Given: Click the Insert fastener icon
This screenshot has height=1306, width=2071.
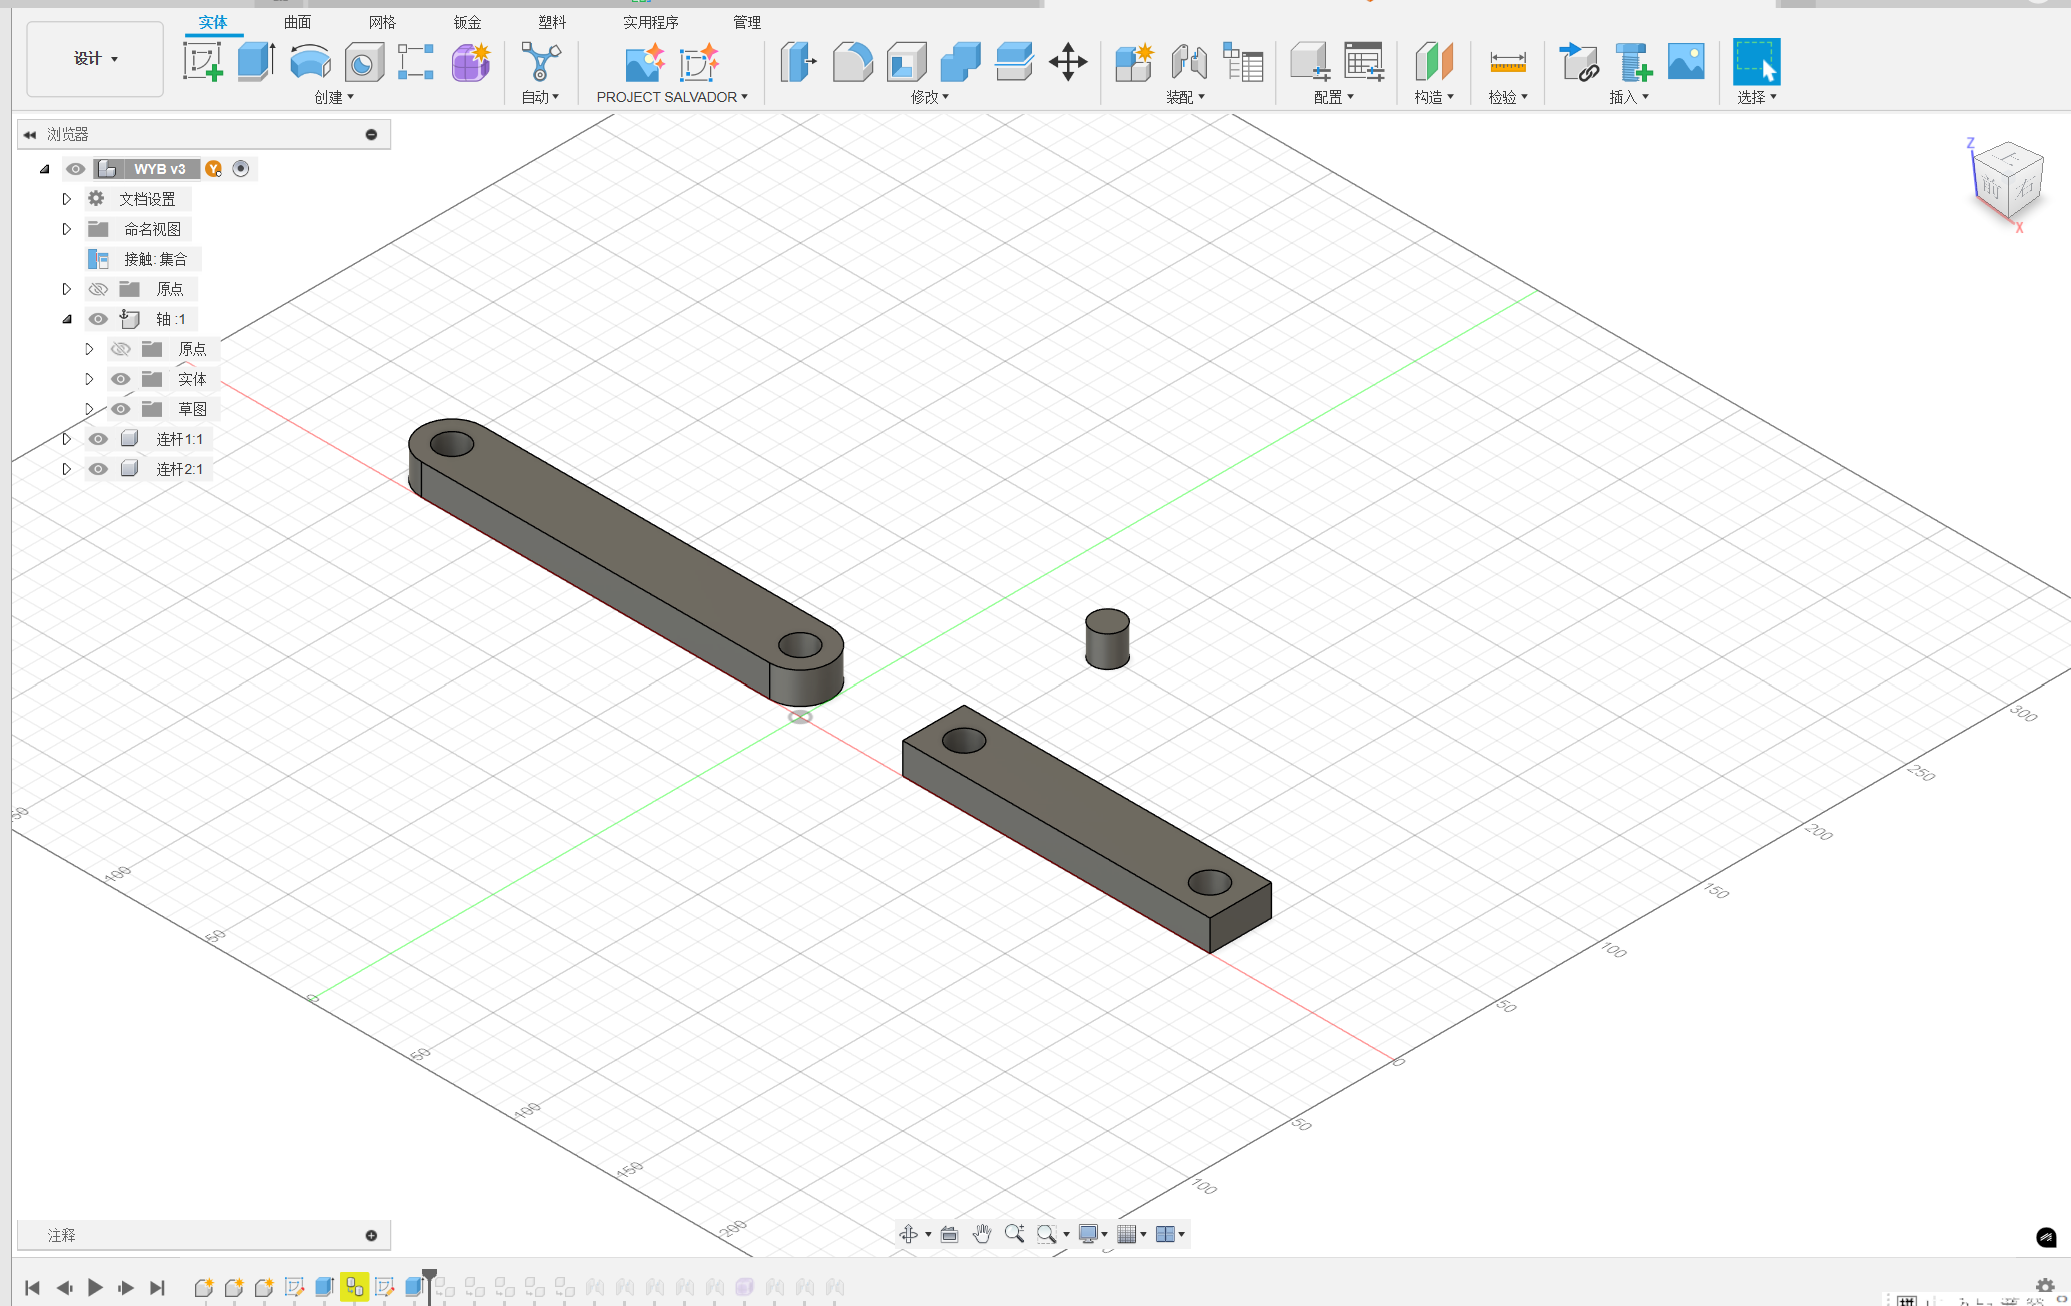Looking at the screenshot, I should click(1632, 62).
